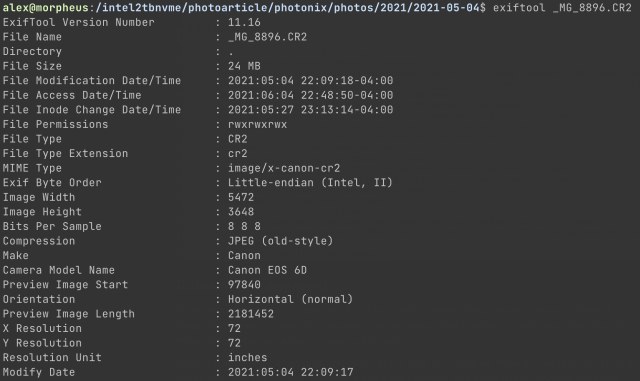Viewport: 640px width, 381px height.
Task: Click the Modify Date value line
Action: point(291,372)
